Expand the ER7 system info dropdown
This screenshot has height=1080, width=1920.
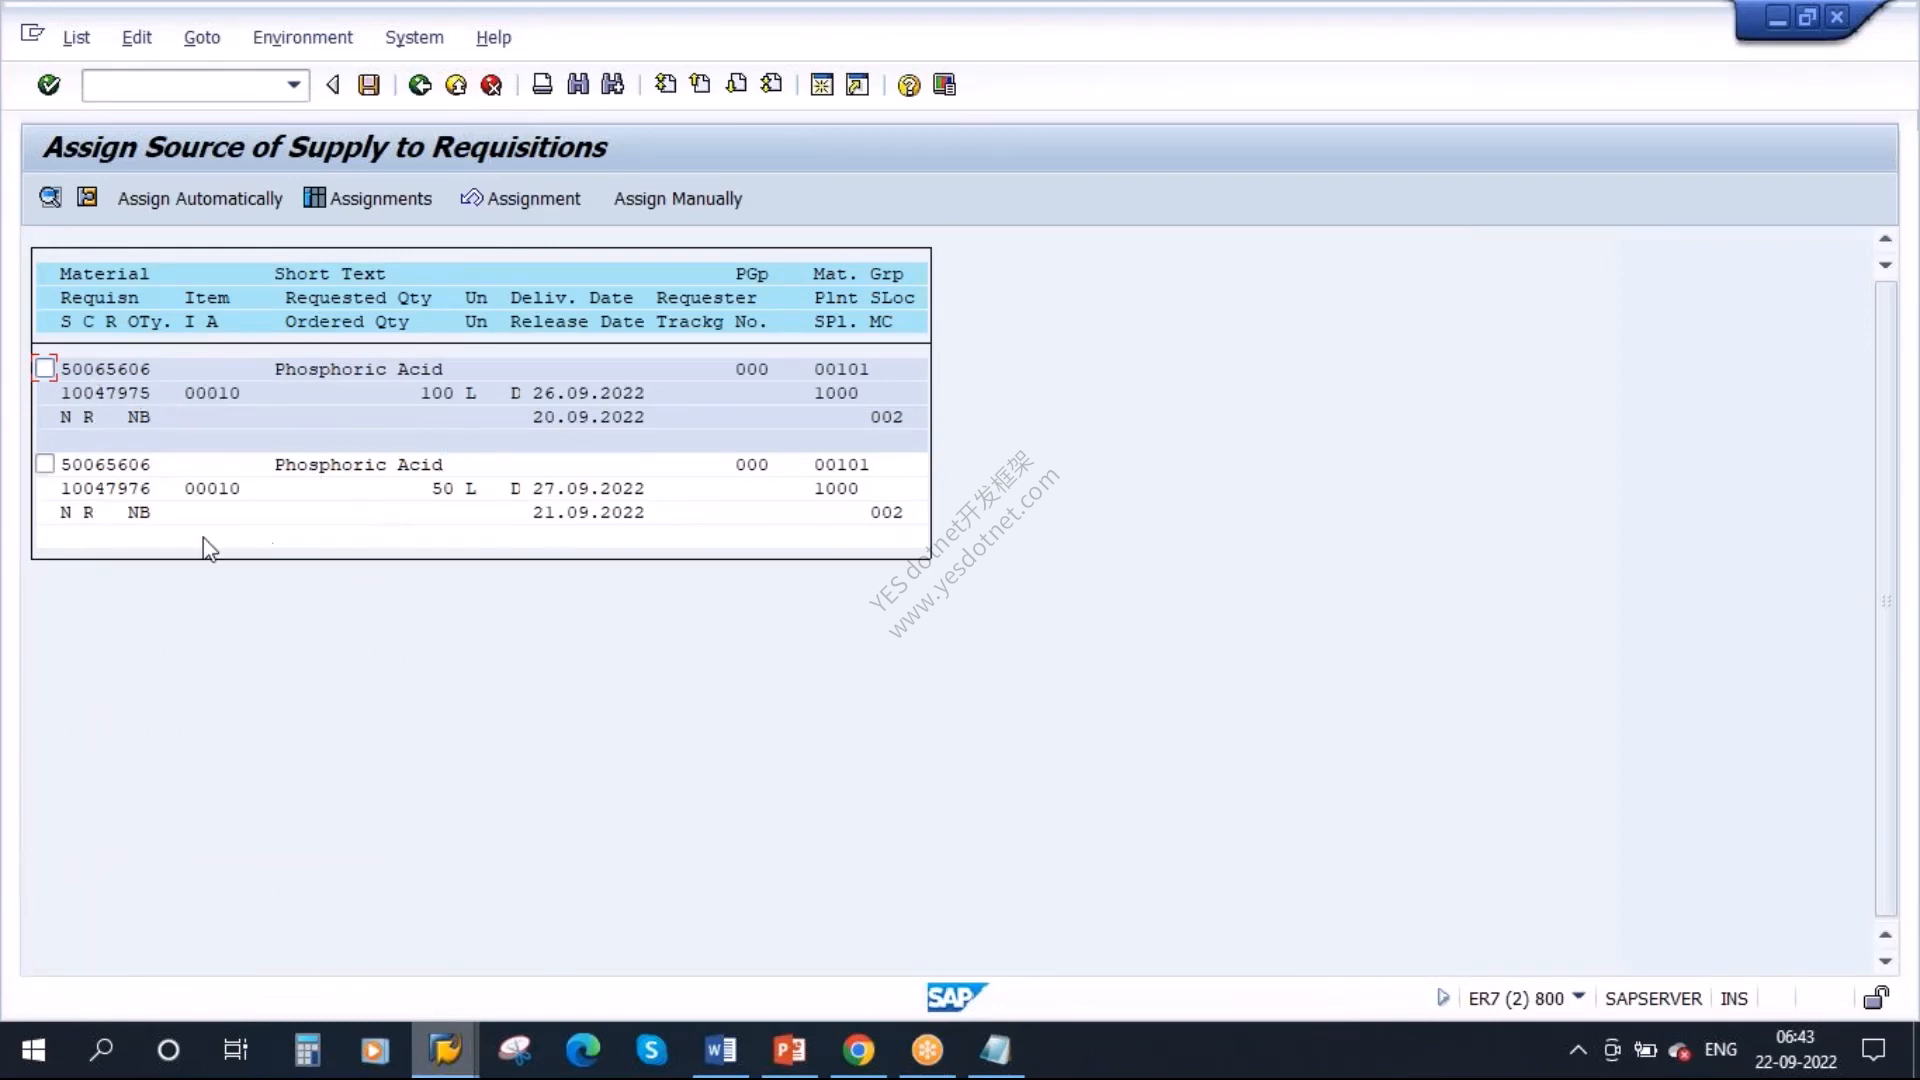(x=1579, y=996)
